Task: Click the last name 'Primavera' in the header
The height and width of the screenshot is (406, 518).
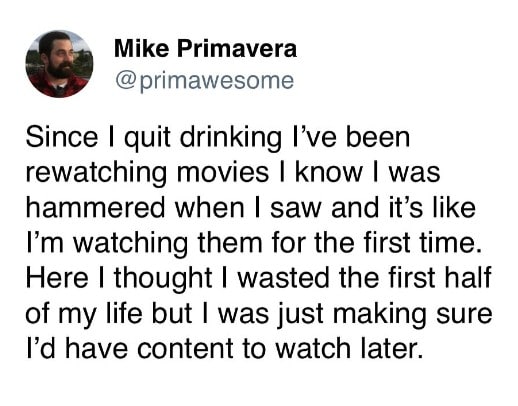Action: [237, 49]
